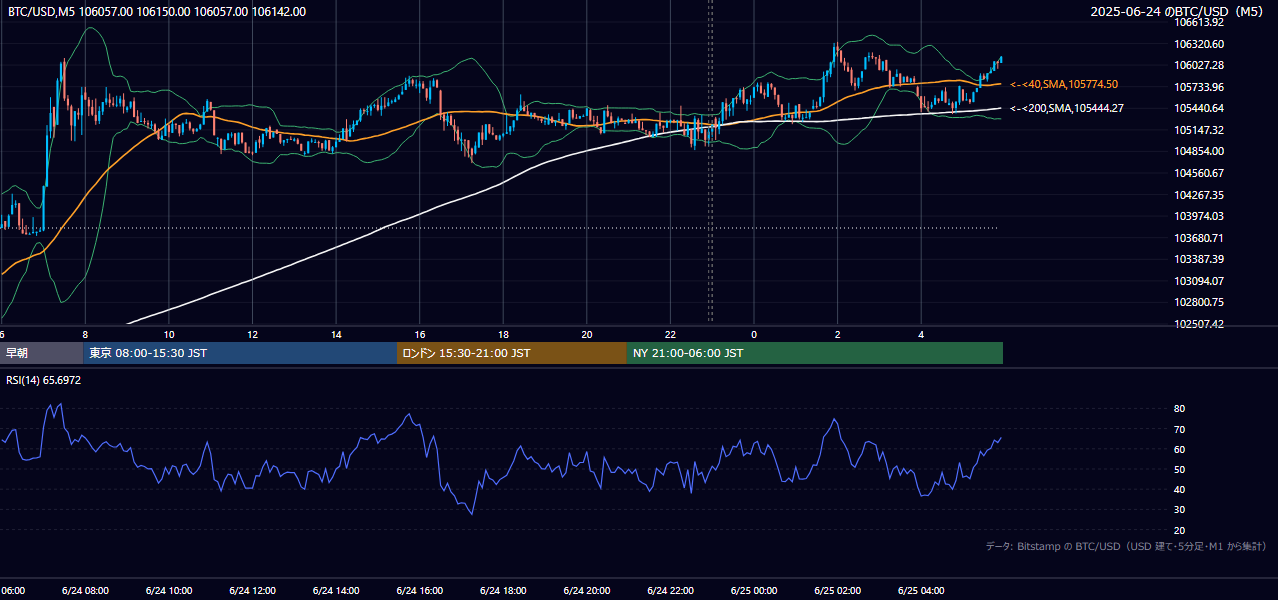Click the 6/25 04:00 date label
The height and width of the screenshot is (600, 1278).
point(921,590)
